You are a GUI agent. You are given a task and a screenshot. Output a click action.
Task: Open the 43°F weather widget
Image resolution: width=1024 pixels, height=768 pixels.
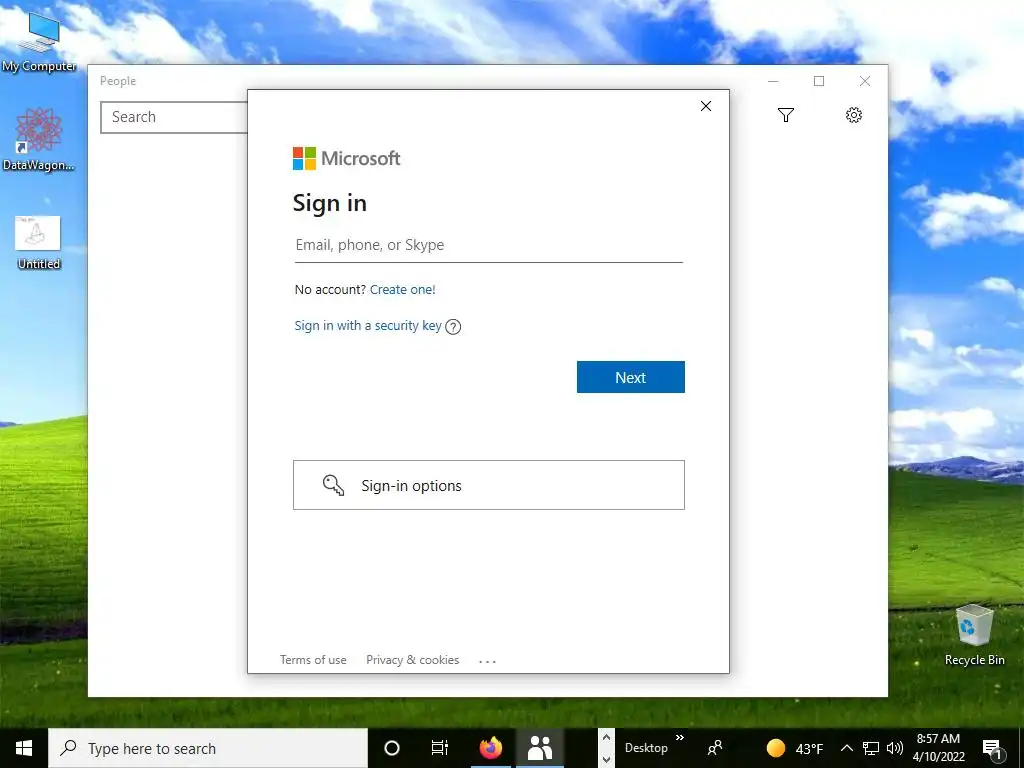pyautogui.click(x=794, y=748)
